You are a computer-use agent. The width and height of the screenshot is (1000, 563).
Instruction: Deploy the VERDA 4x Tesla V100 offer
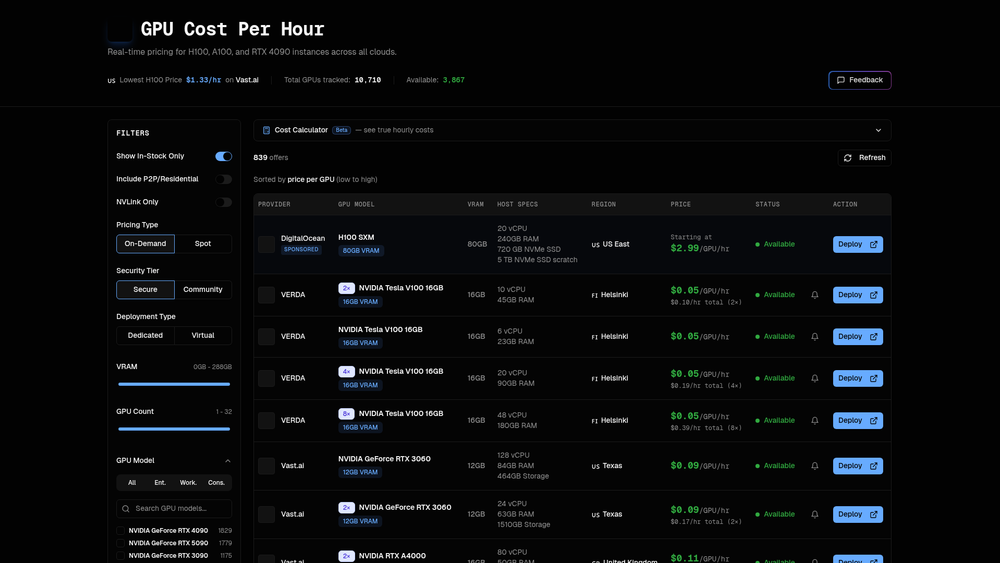point(858,379)
